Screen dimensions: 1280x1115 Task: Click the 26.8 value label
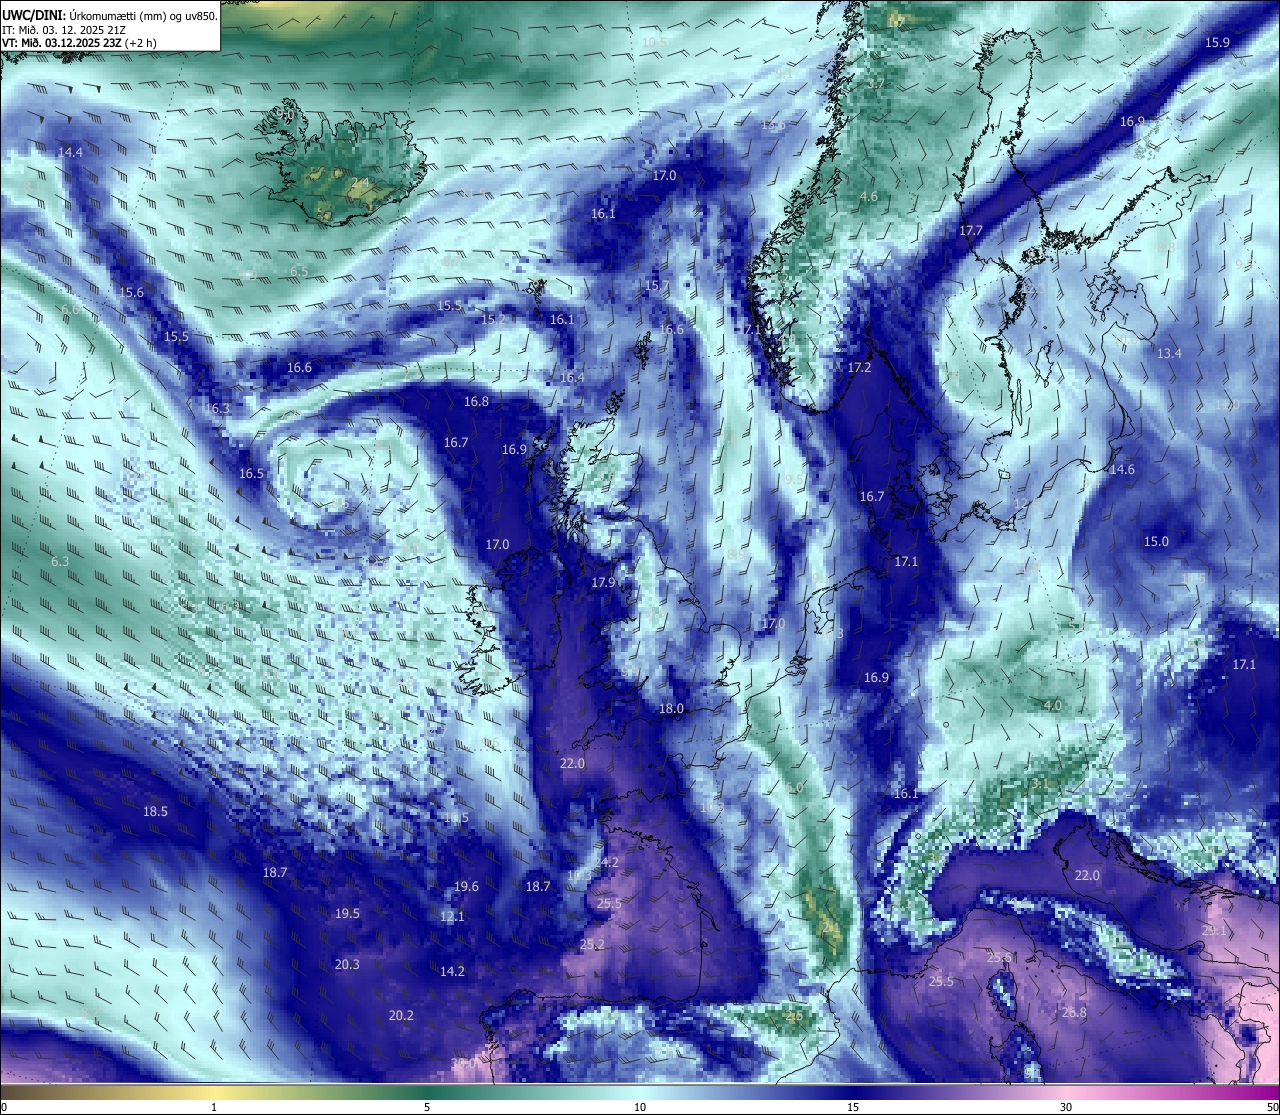[x=1074, y=1013]
